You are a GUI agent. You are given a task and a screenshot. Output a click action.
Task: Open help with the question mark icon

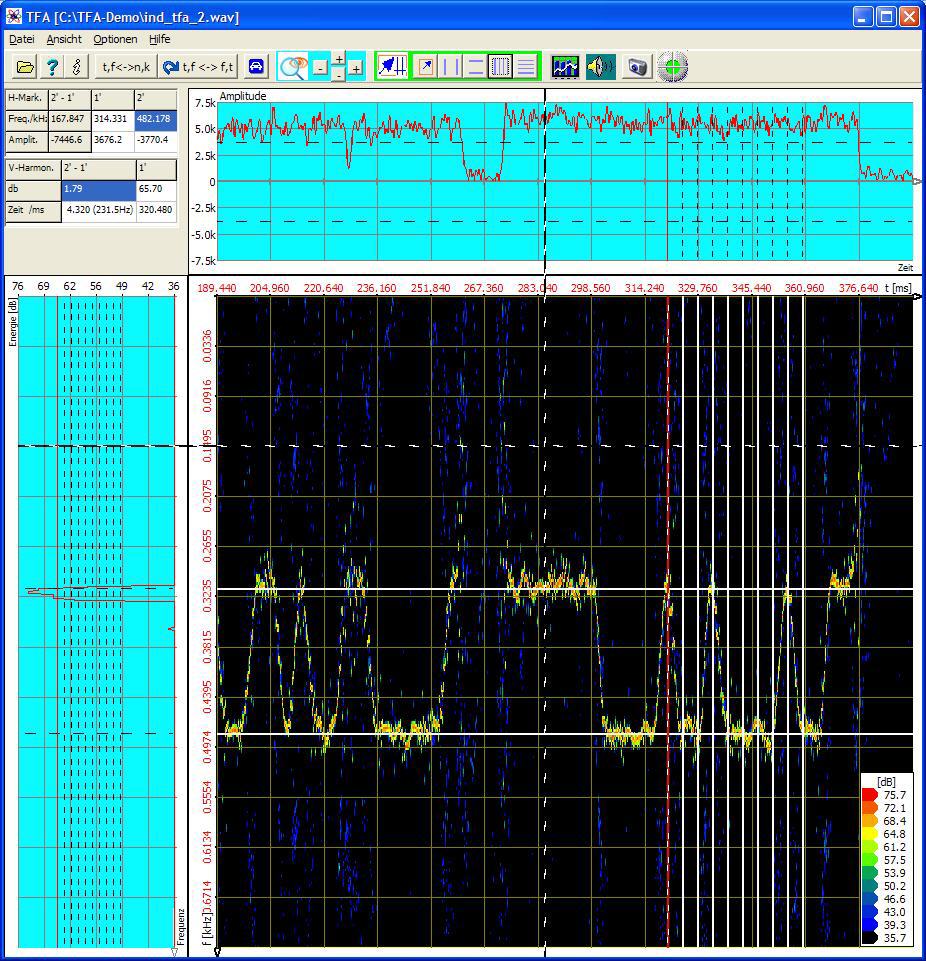[52, 67]
